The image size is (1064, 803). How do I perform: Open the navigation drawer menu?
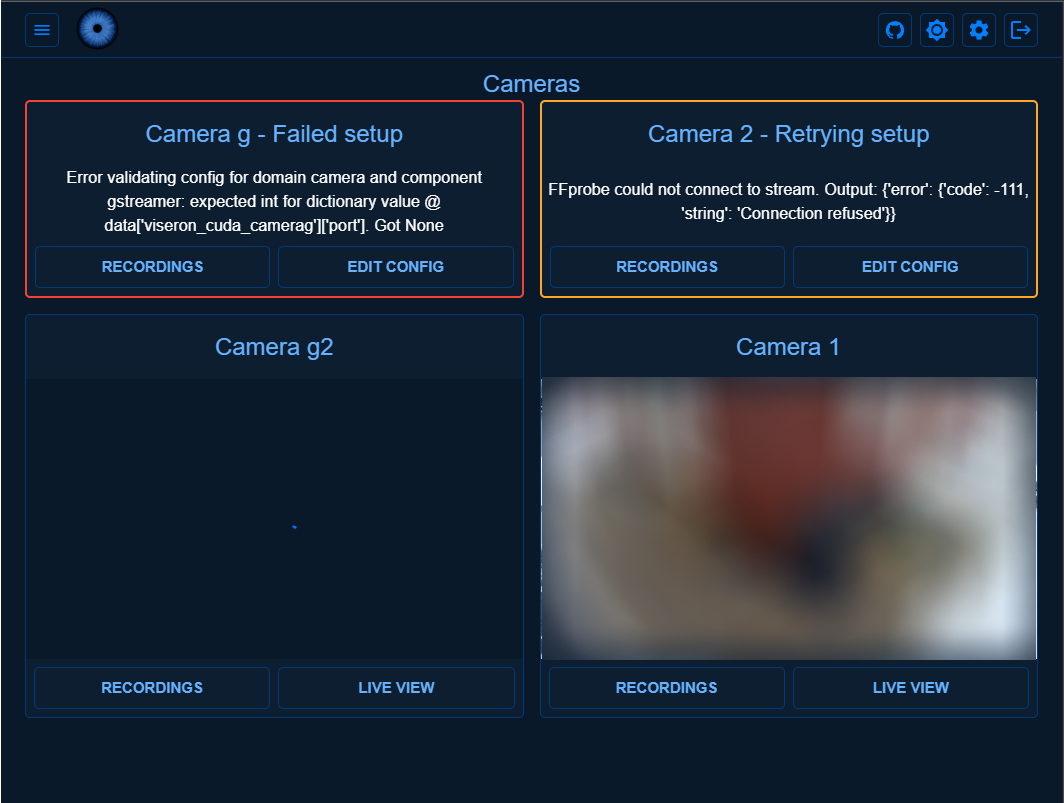(x=42, y=29)
